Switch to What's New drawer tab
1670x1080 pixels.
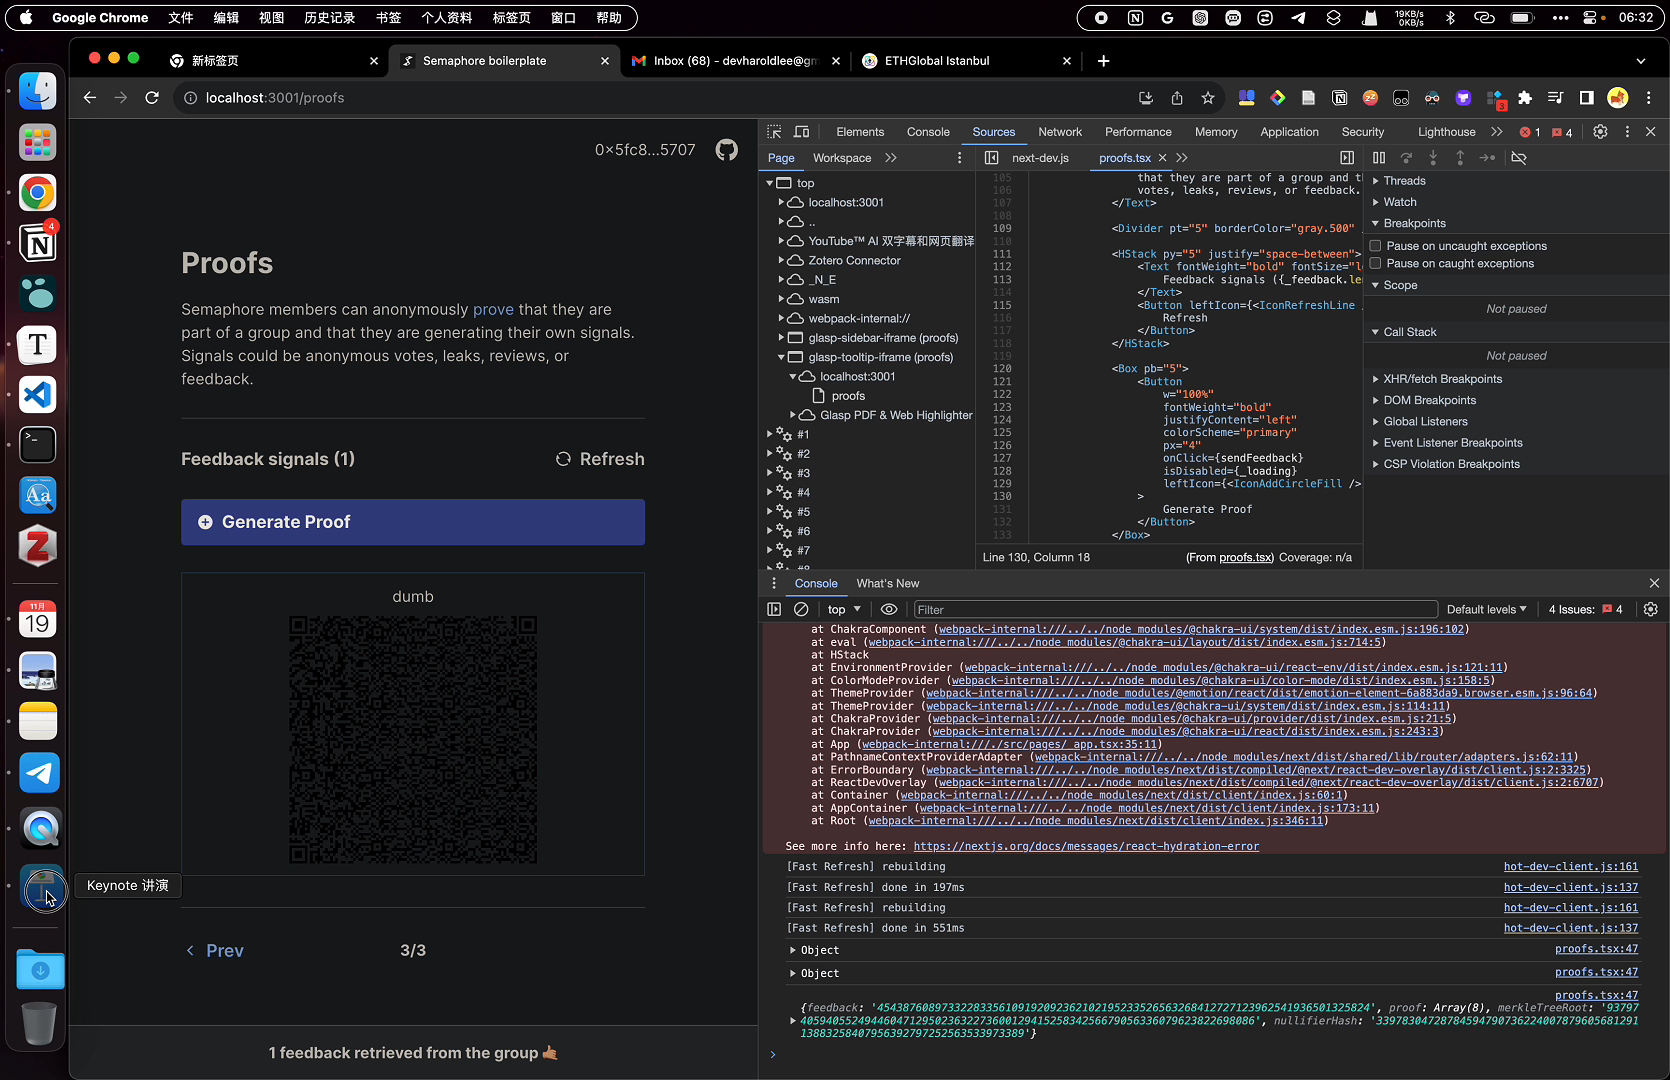(x=887, y=583)
